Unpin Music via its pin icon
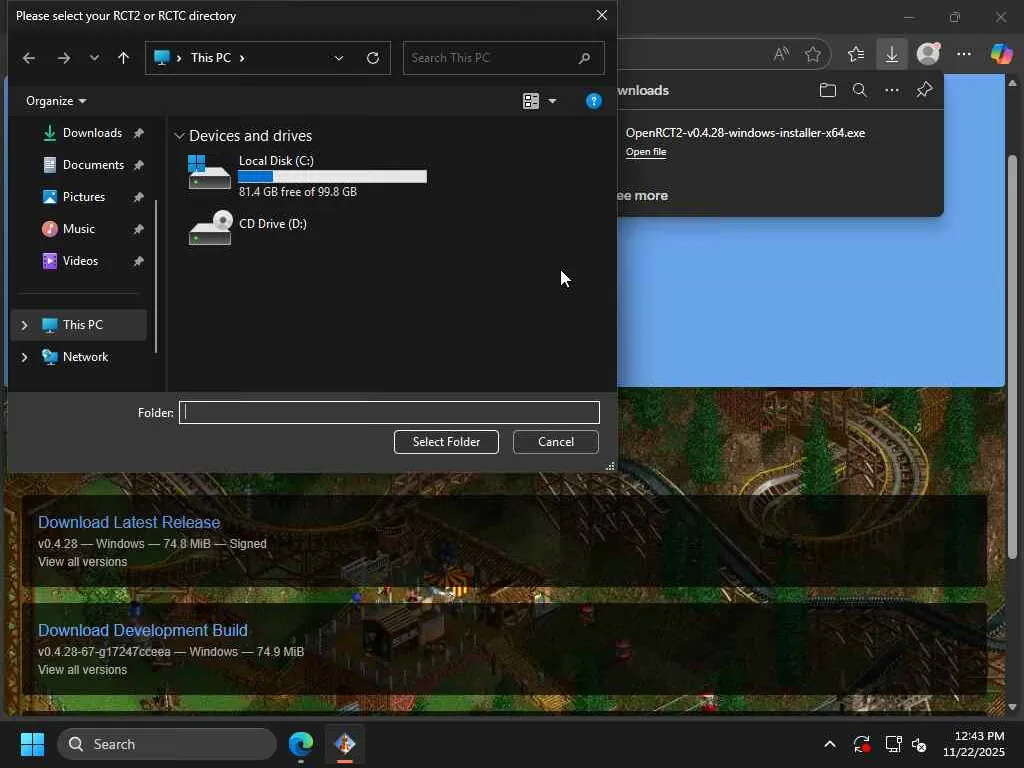1024x768 pixels. point(138,229)
